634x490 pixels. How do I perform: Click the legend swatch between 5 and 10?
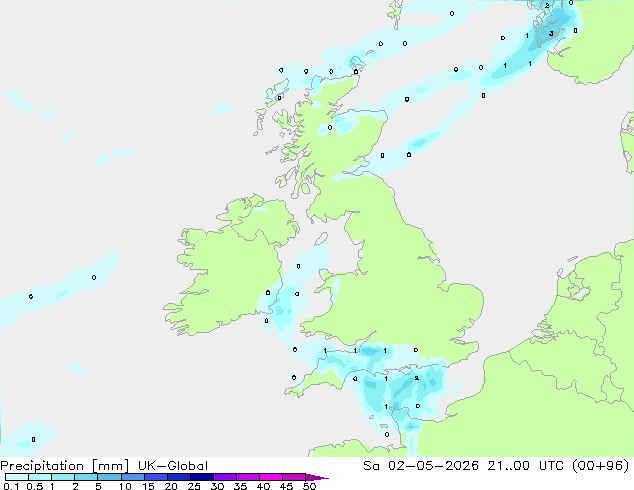109,477
